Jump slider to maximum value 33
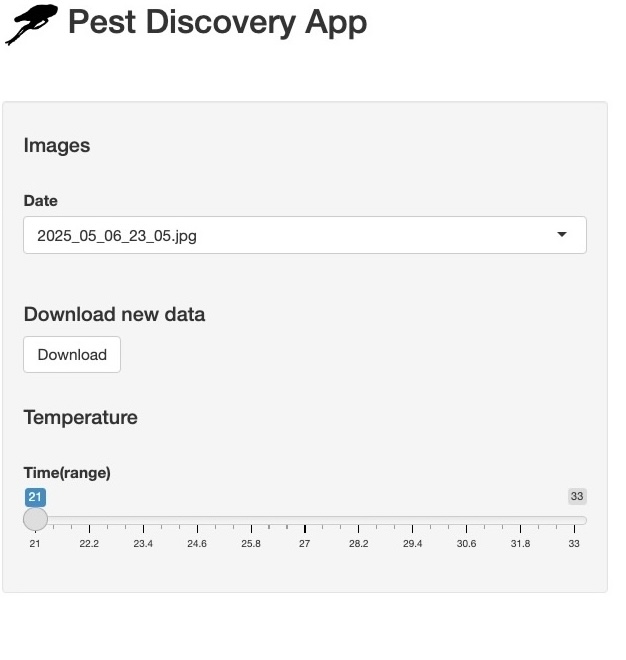 (x=574, y=521)
